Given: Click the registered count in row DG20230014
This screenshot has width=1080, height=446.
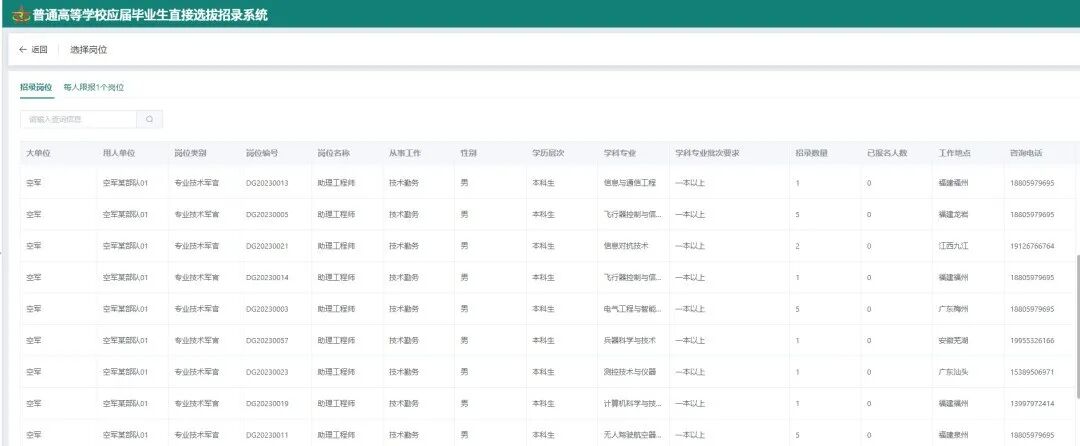Looking at the screenshot, I should tap(869, 277).
